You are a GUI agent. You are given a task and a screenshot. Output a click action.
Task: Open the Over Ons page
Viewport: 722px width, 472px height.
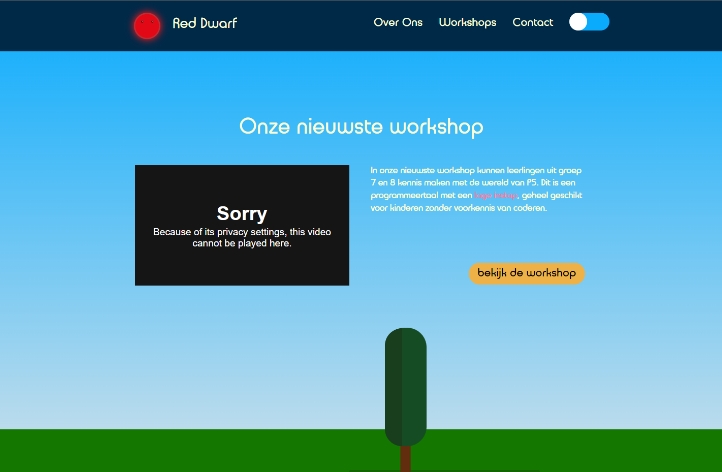[x=398, y=22]
